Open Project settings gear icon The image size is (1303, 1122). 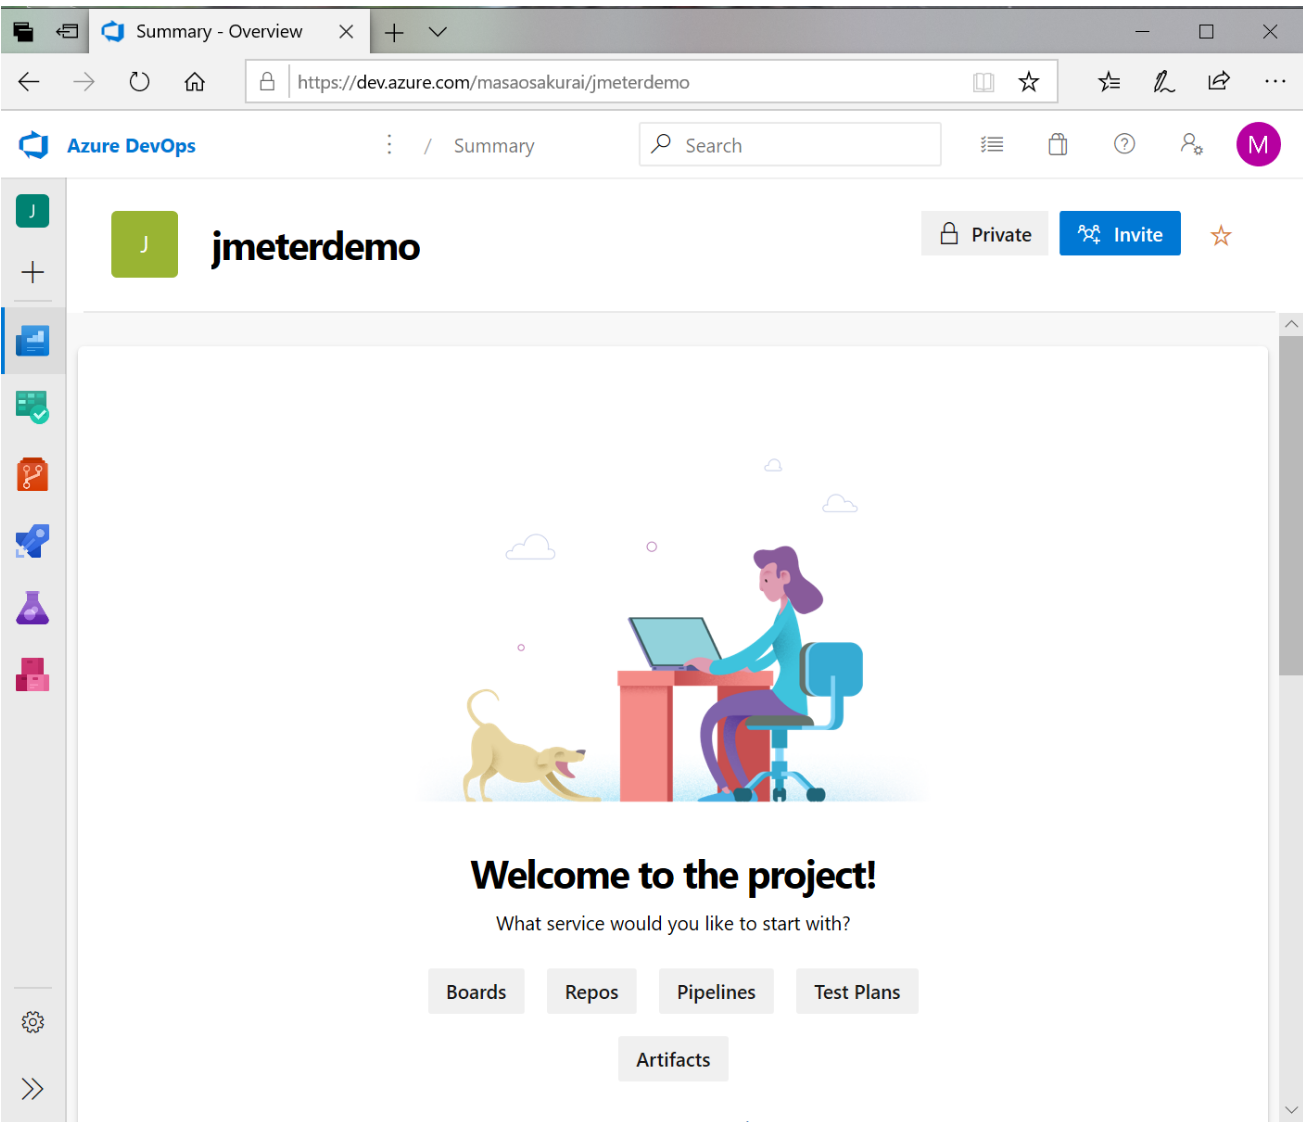pyautogui.click(x=33, y=1022)
